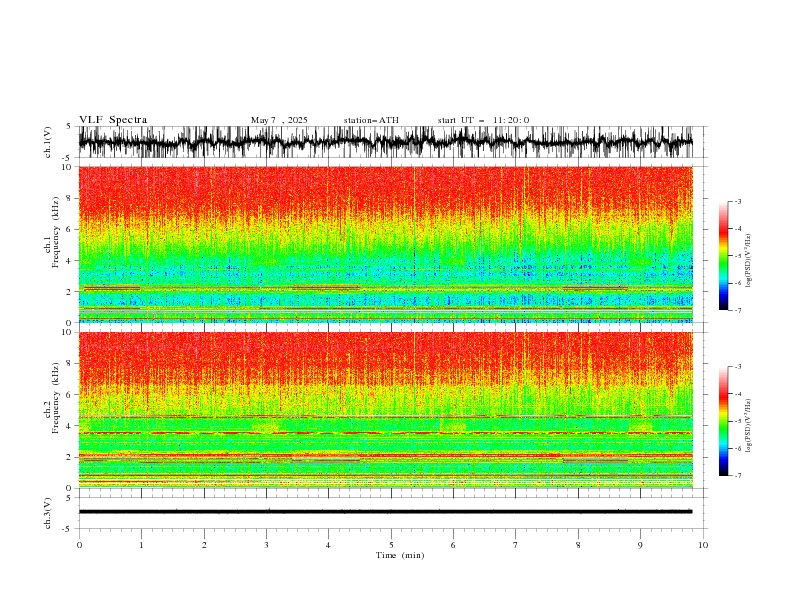Click the ch.2 spectrogram color bar
This screenshot has height=612, width=792.
click(x=723, y=421)
